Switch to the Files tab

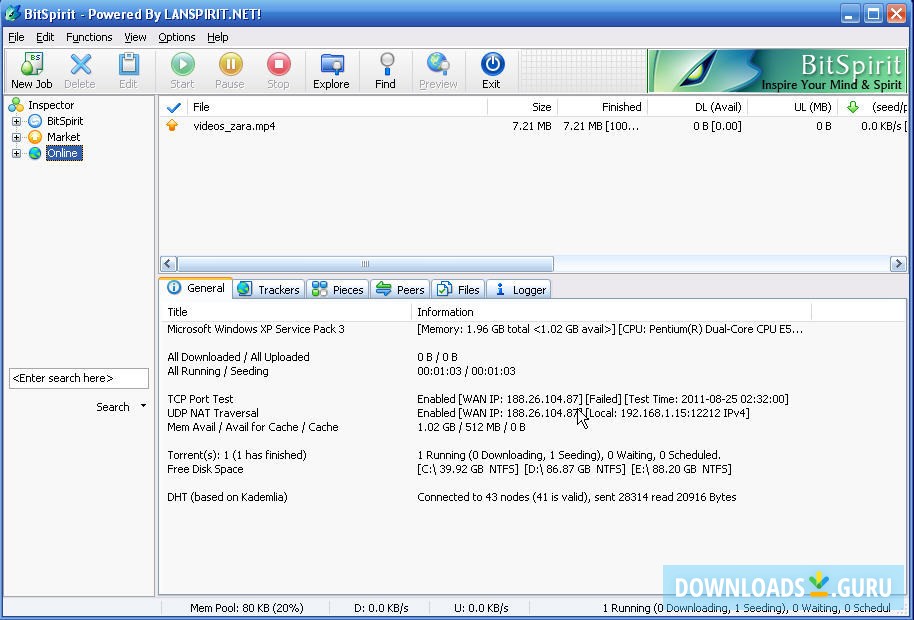[x=458, y=290]
